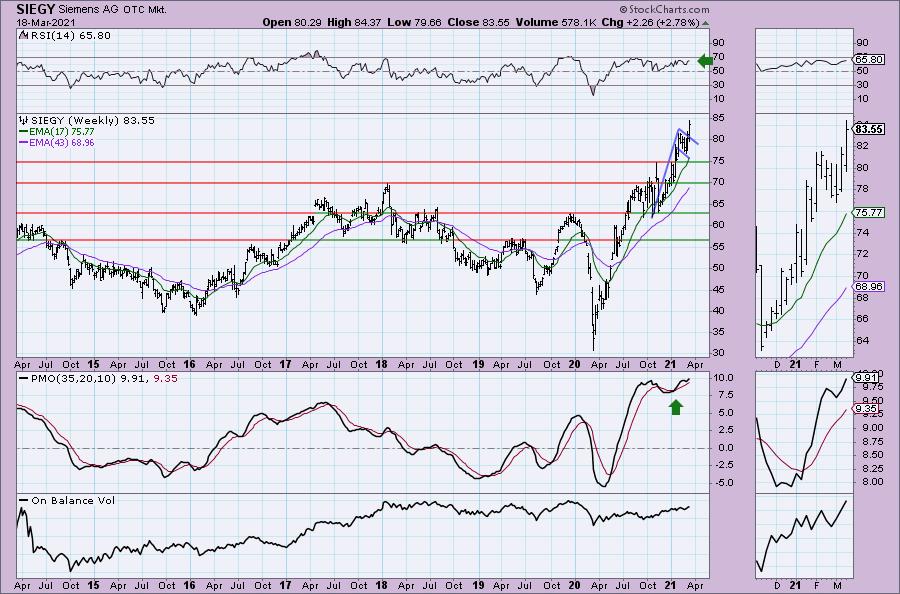Click the RSI line icon beside RSI(14)
The image size is (900, 594).
click(x=23, y=35)
